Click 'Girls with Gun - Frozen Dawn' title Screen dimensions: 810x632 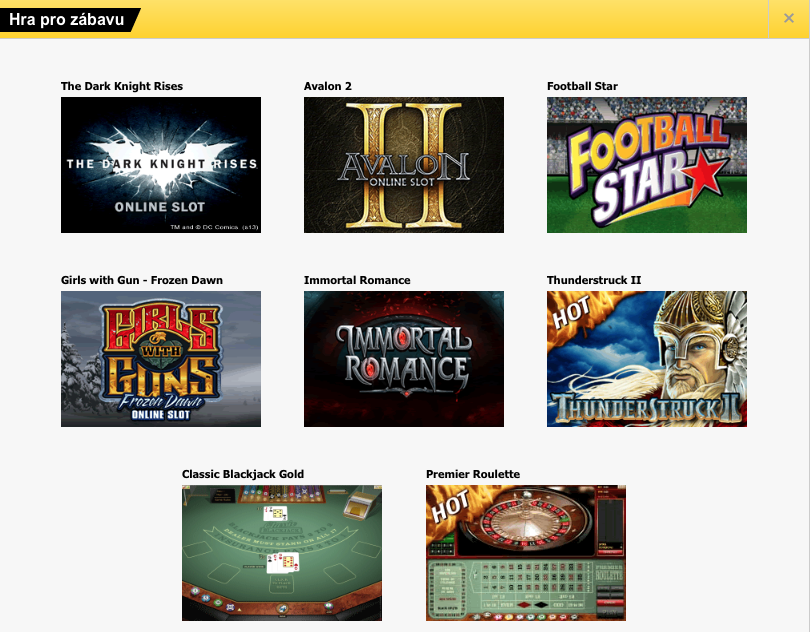[142, 280]
